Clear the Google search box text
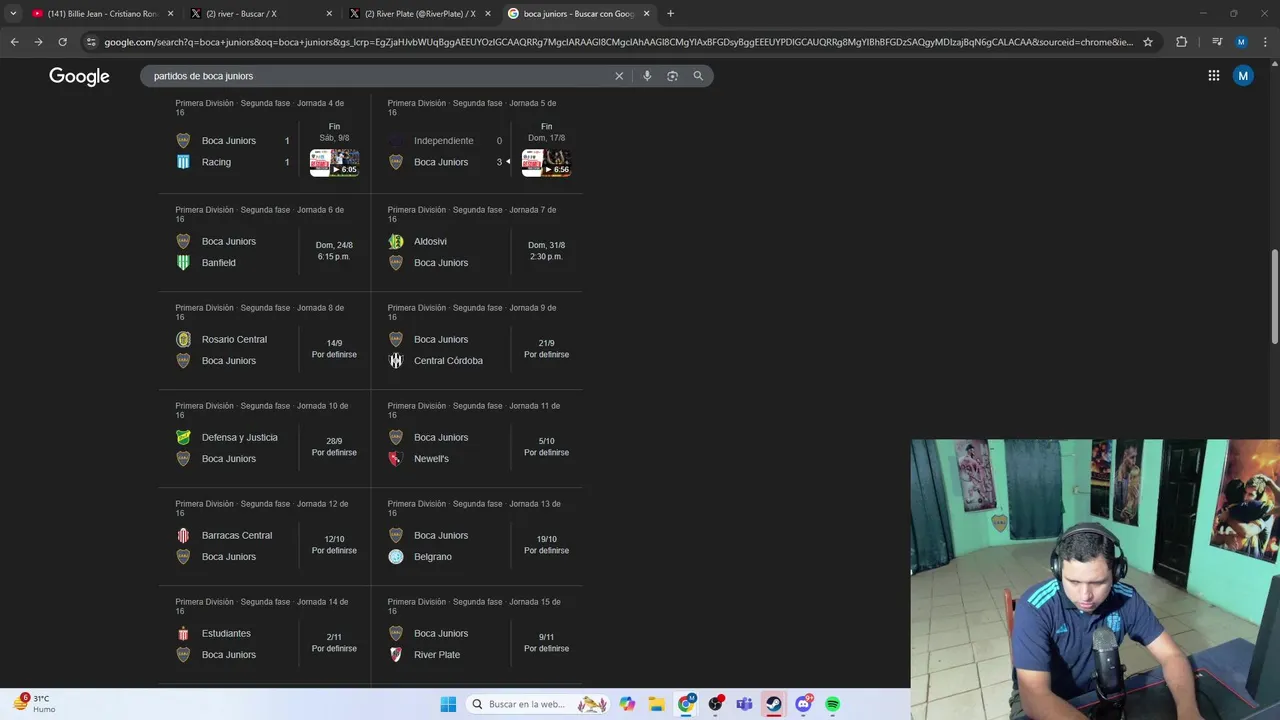1280x720 pixels. pos(619,76)
